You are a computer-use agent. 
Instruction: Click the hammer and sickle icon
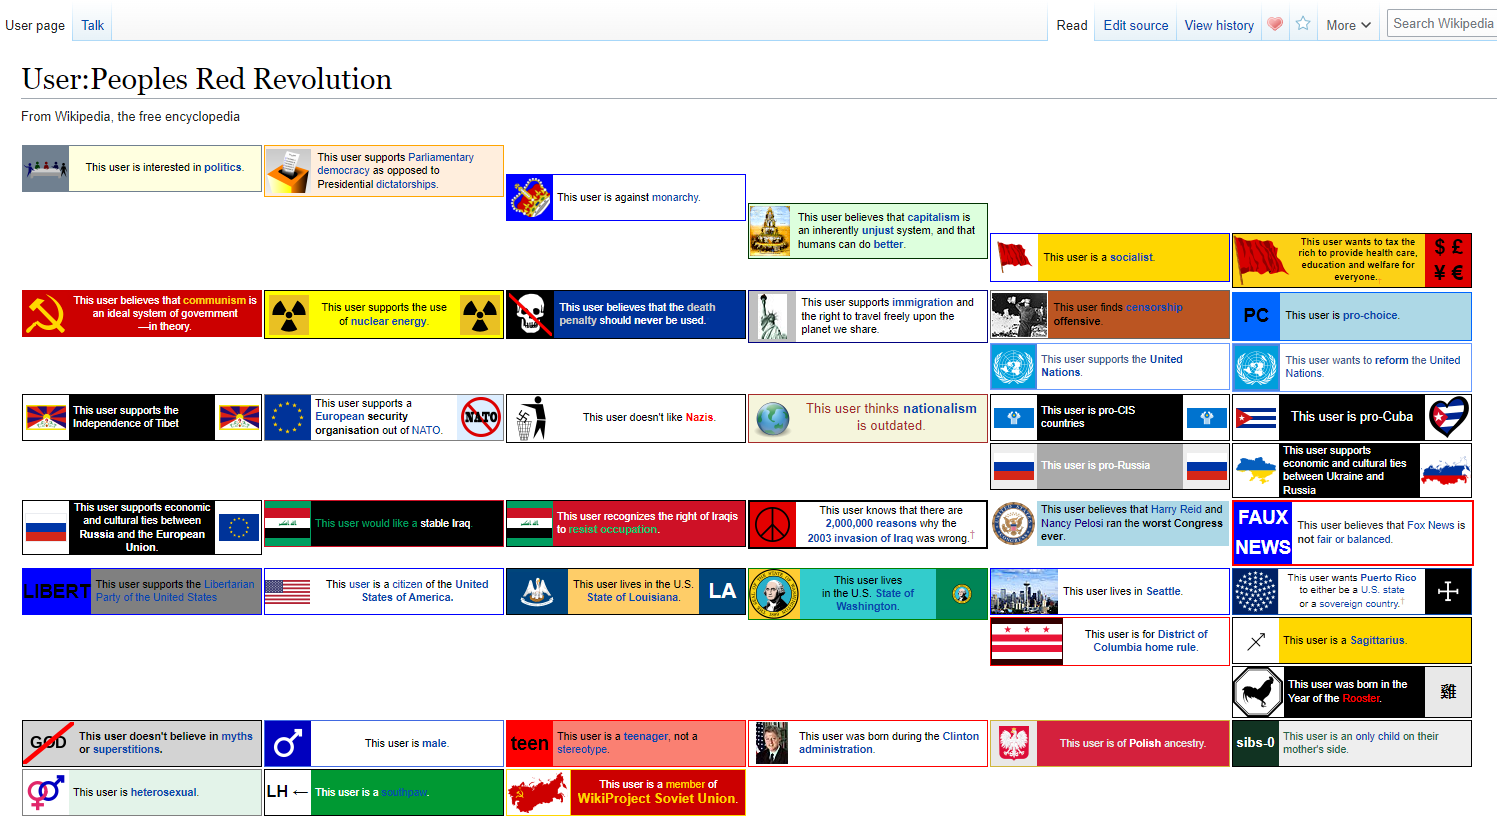tap(45, 314)
